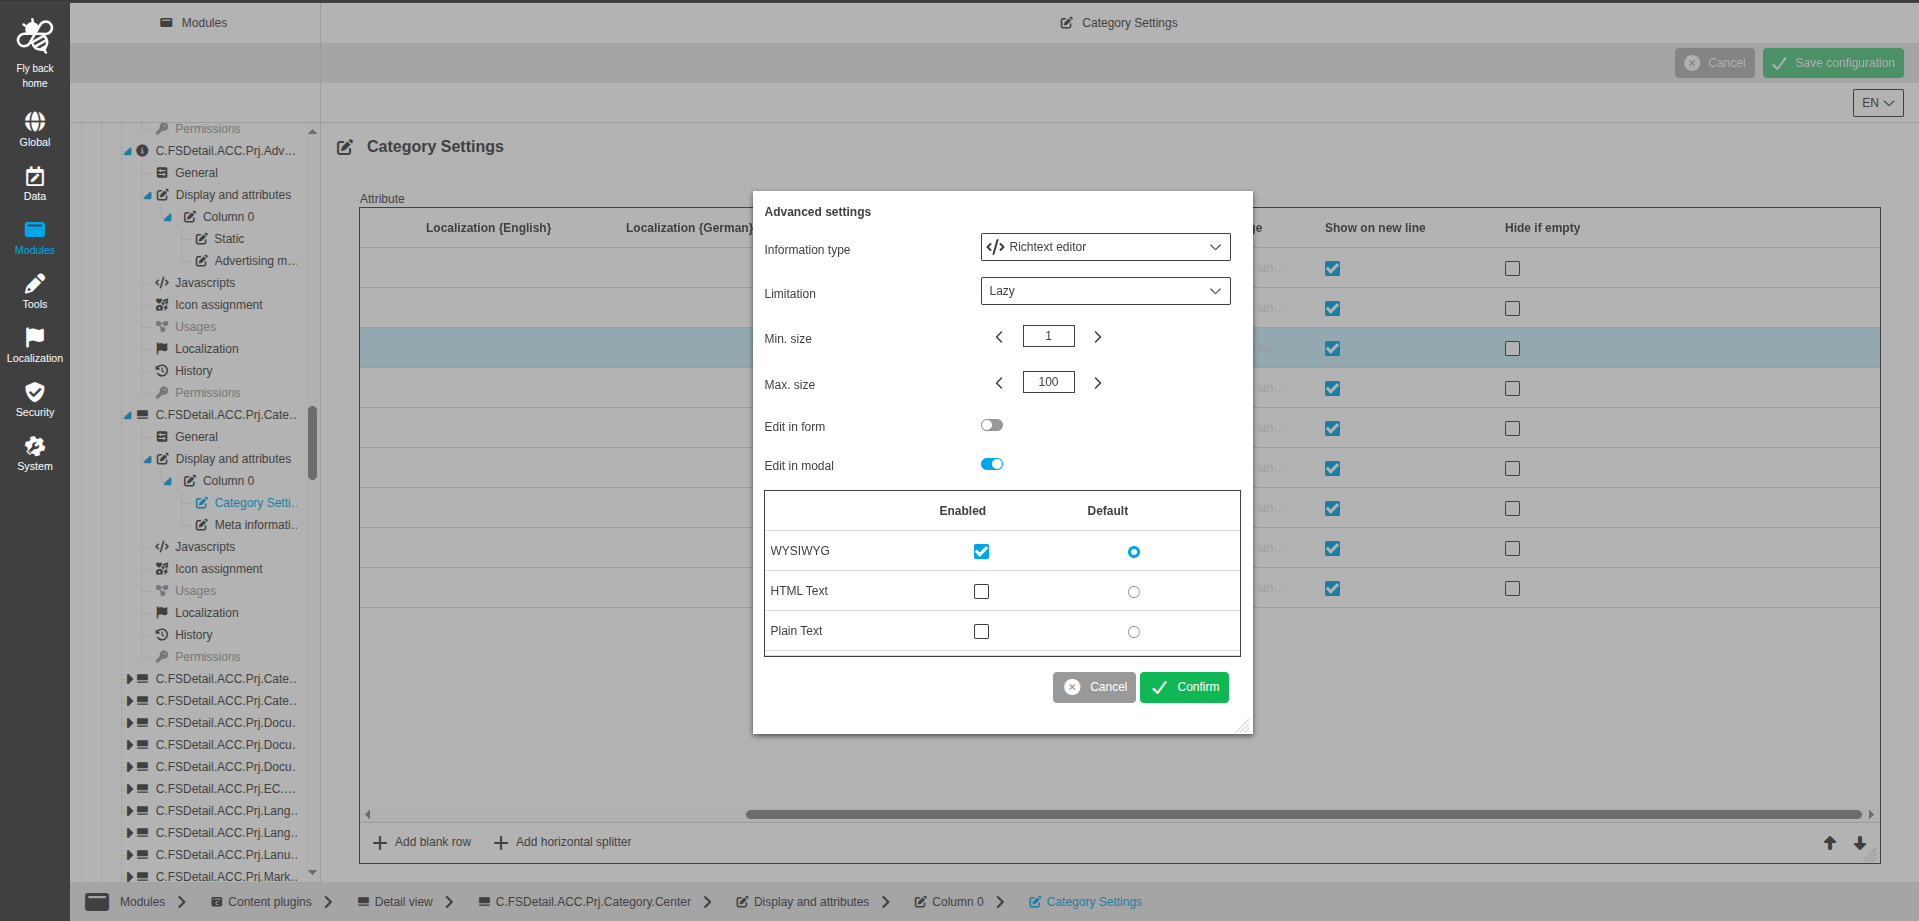Click the Modules breadcrumb folder icon

[97, 901]
